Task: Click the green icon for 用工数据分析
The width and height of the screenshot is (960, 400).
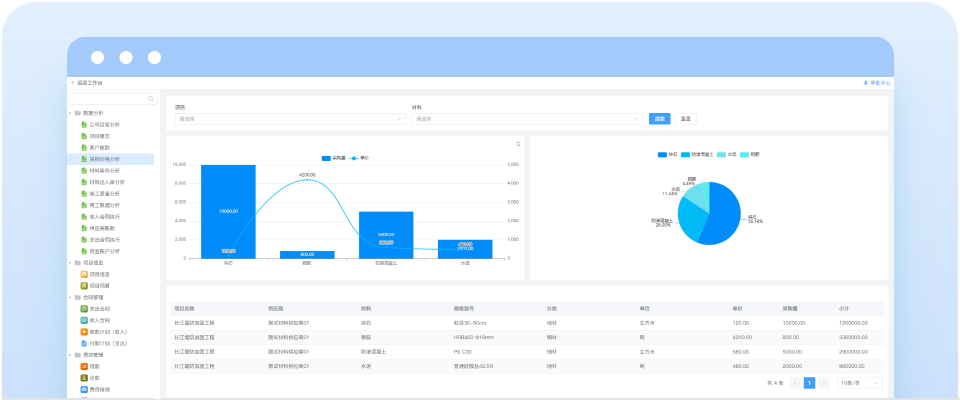Action: coord(84,205)
